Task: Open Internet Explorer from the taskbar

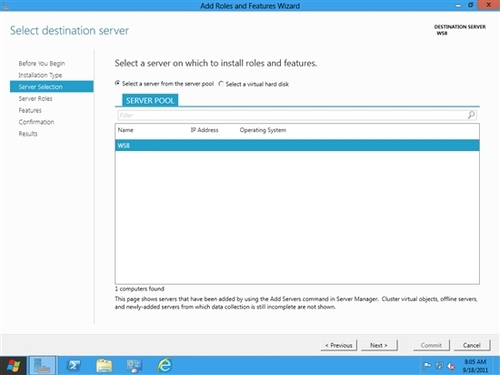Action: click(165, 365)
